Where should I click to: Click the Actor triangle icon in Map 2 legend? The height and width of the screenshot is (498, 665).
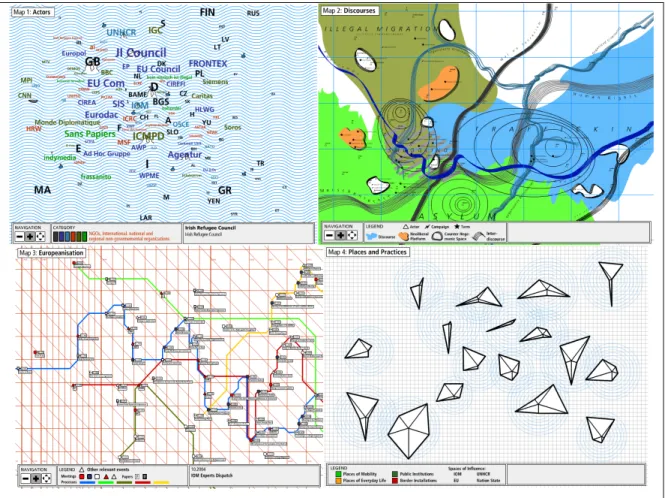[x=405, y=227]
